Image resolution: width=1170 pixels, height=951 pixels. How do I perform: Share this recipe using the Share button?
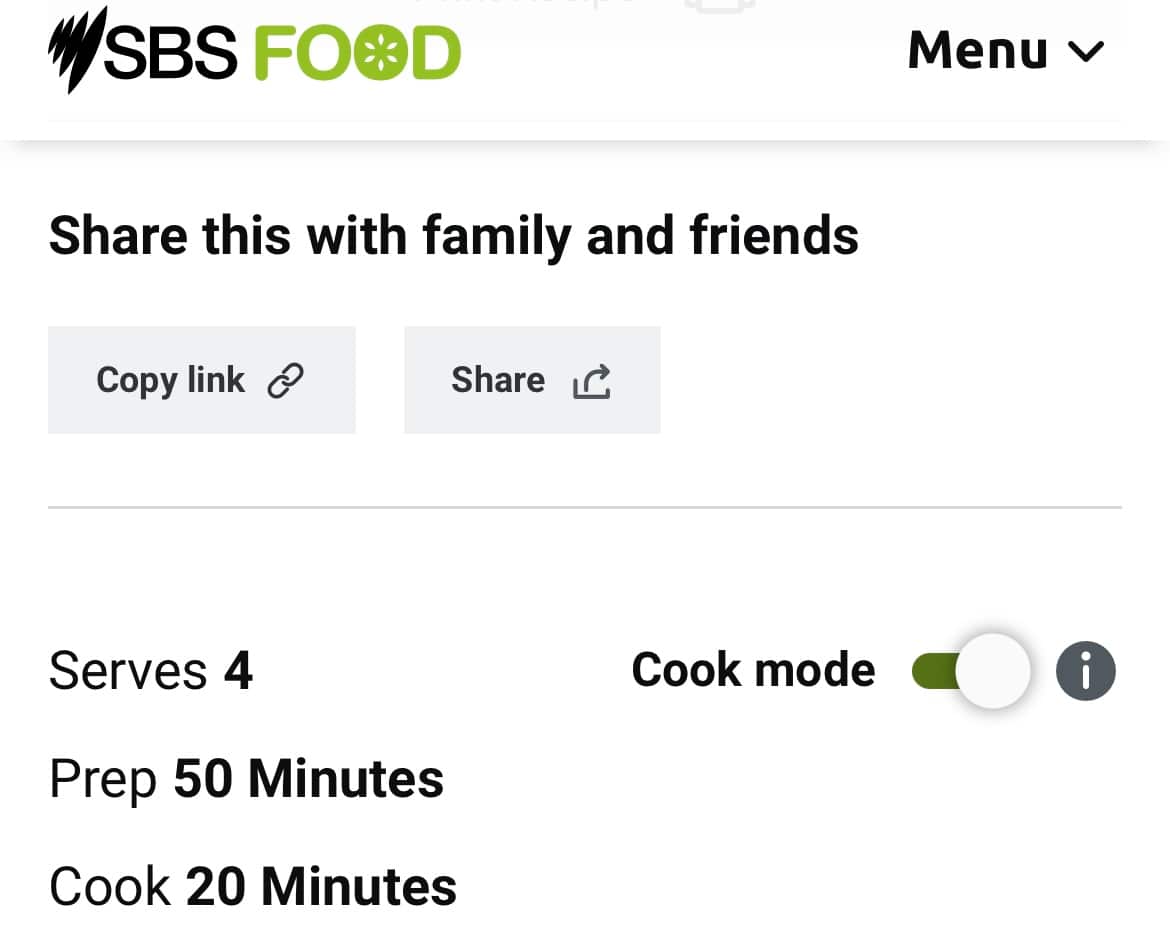point(531,380)
